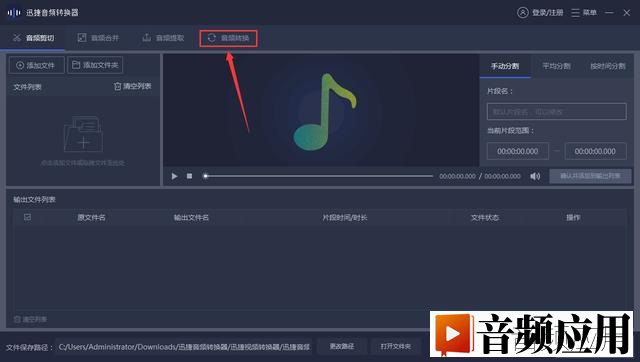Open the audio merge tab
The height and width of the screenshot is (362, 640).
[98, 38]
